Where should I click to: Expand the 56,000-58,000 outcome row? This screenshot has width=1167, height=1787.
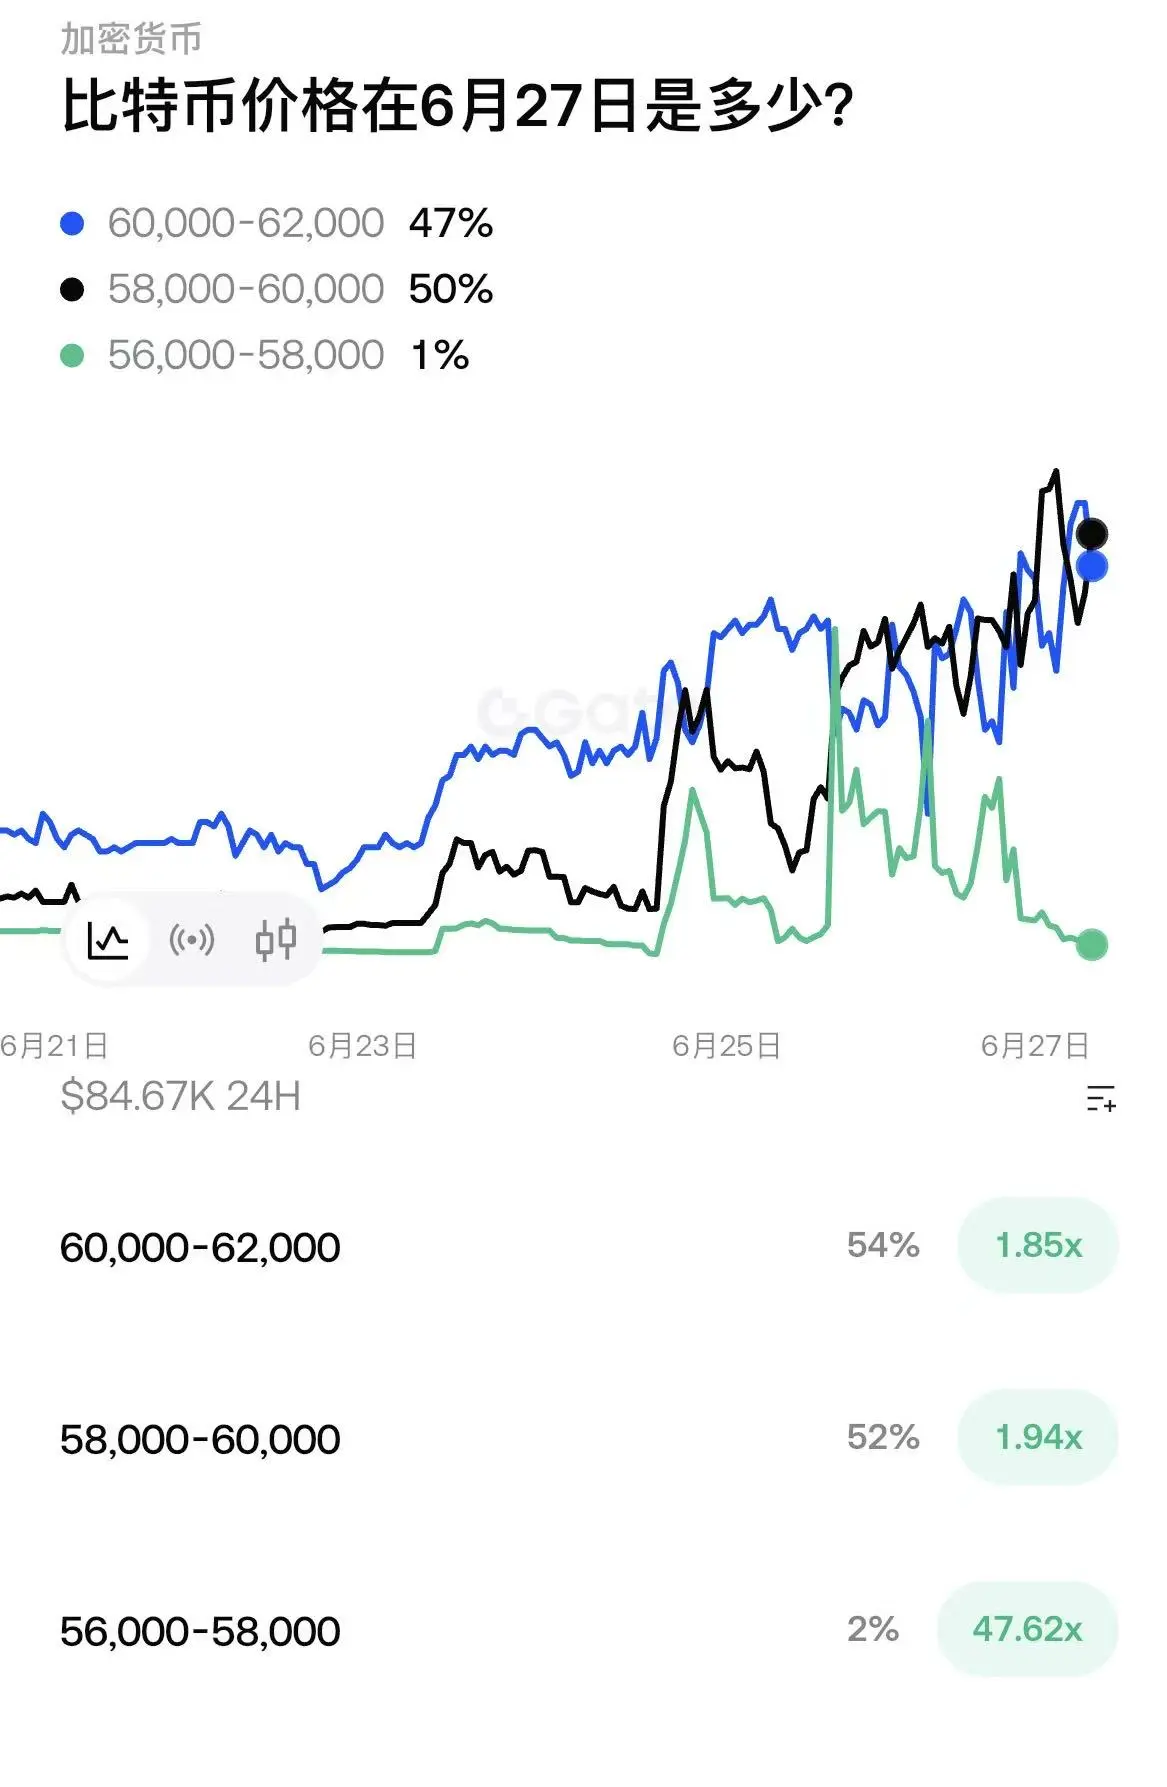pos(583,1630)
